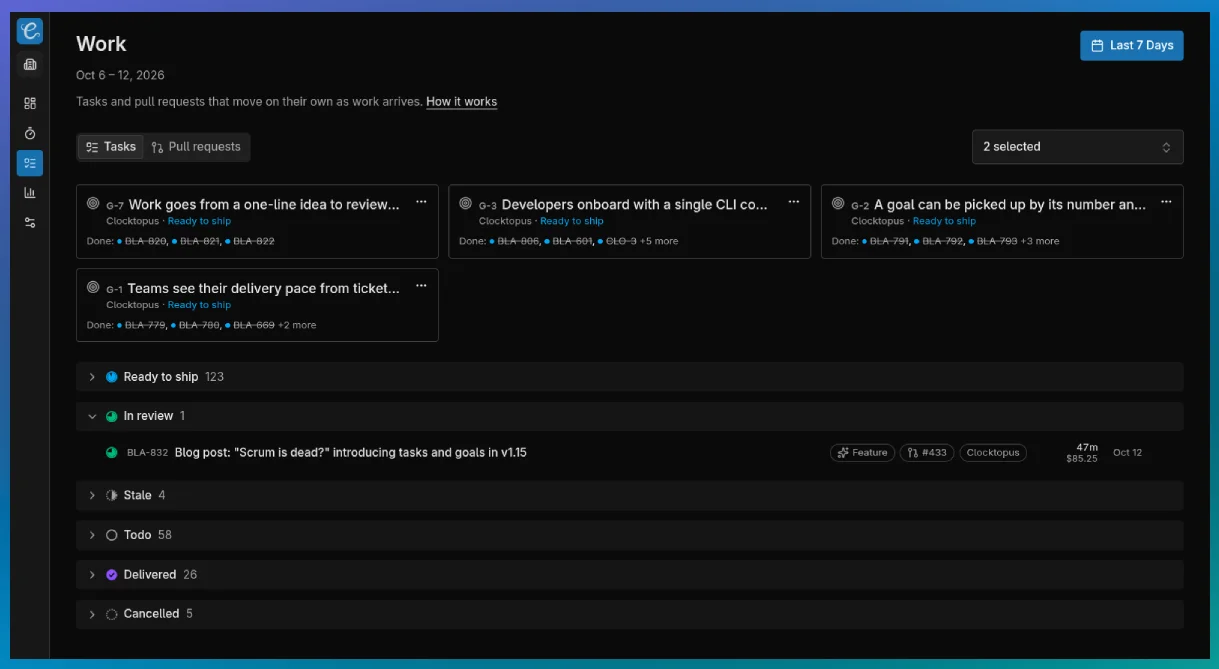Viewport: 1219px width, 669px height.
Task: Open the stopwatch timer icon in sidebar
Action: [x=30, y=133]
